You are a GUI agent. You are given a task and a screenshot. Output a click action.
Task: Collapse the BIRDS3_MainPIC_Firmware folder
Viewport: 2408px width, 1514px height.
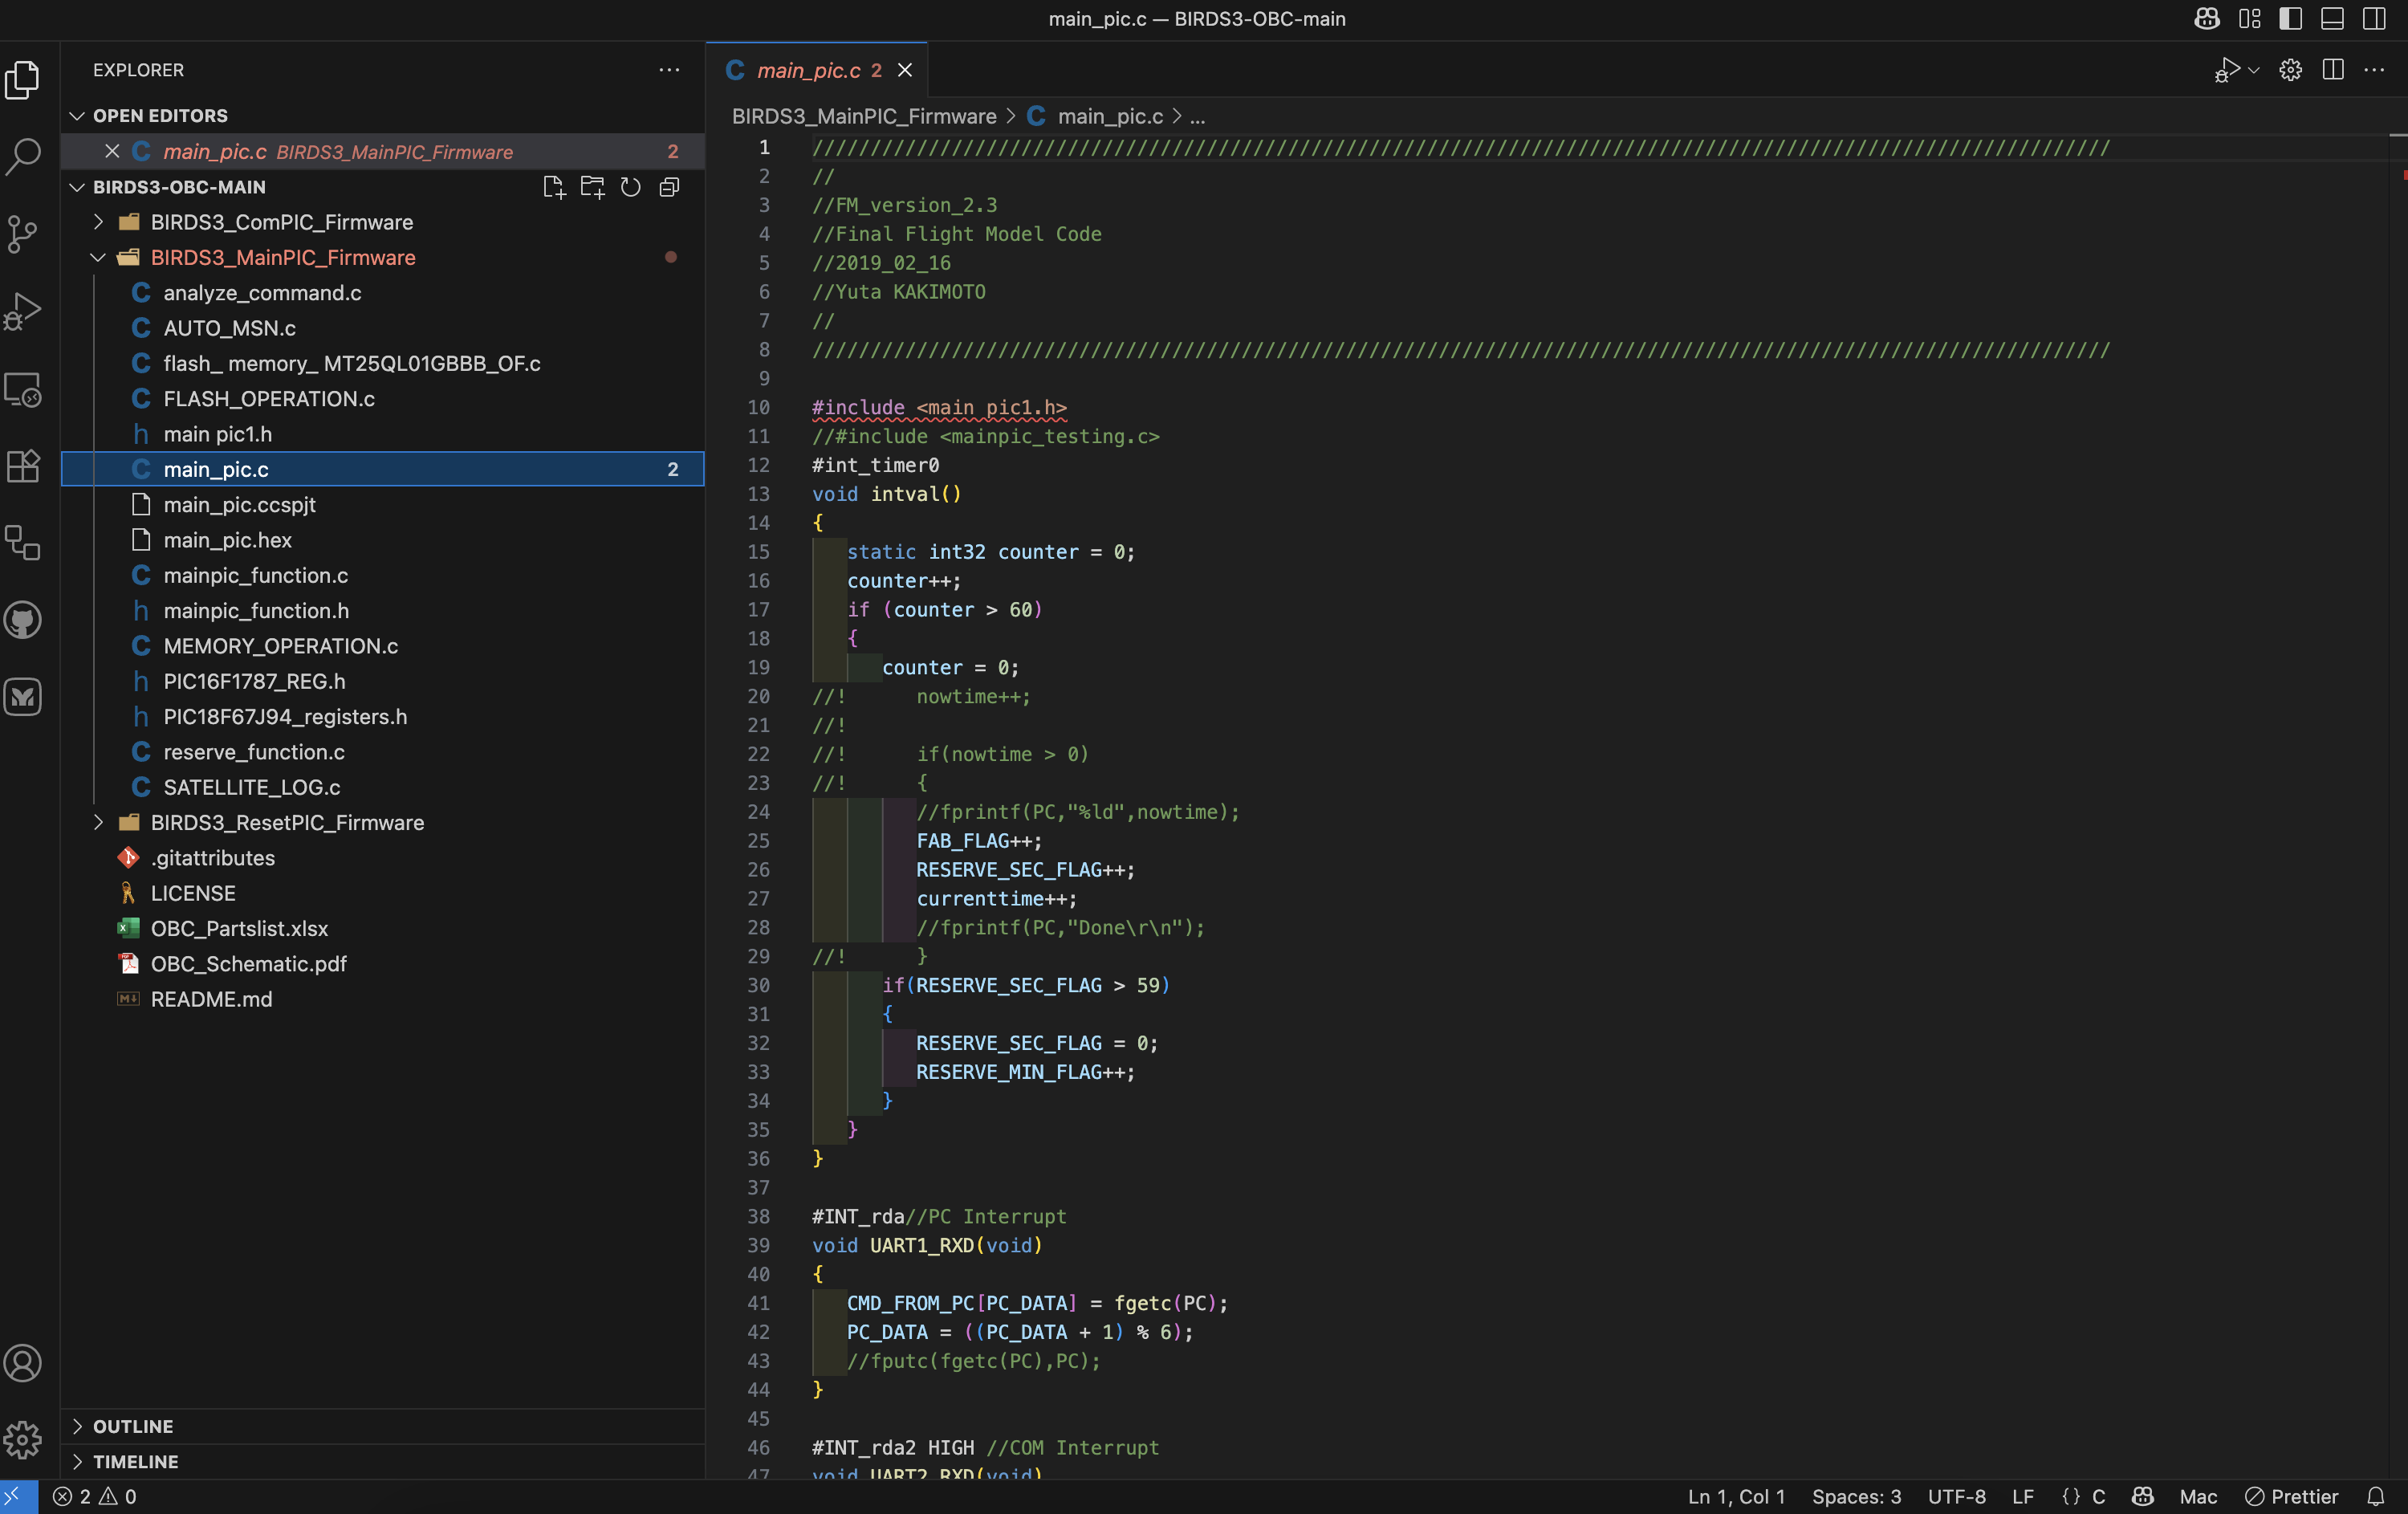coord(283,257)
